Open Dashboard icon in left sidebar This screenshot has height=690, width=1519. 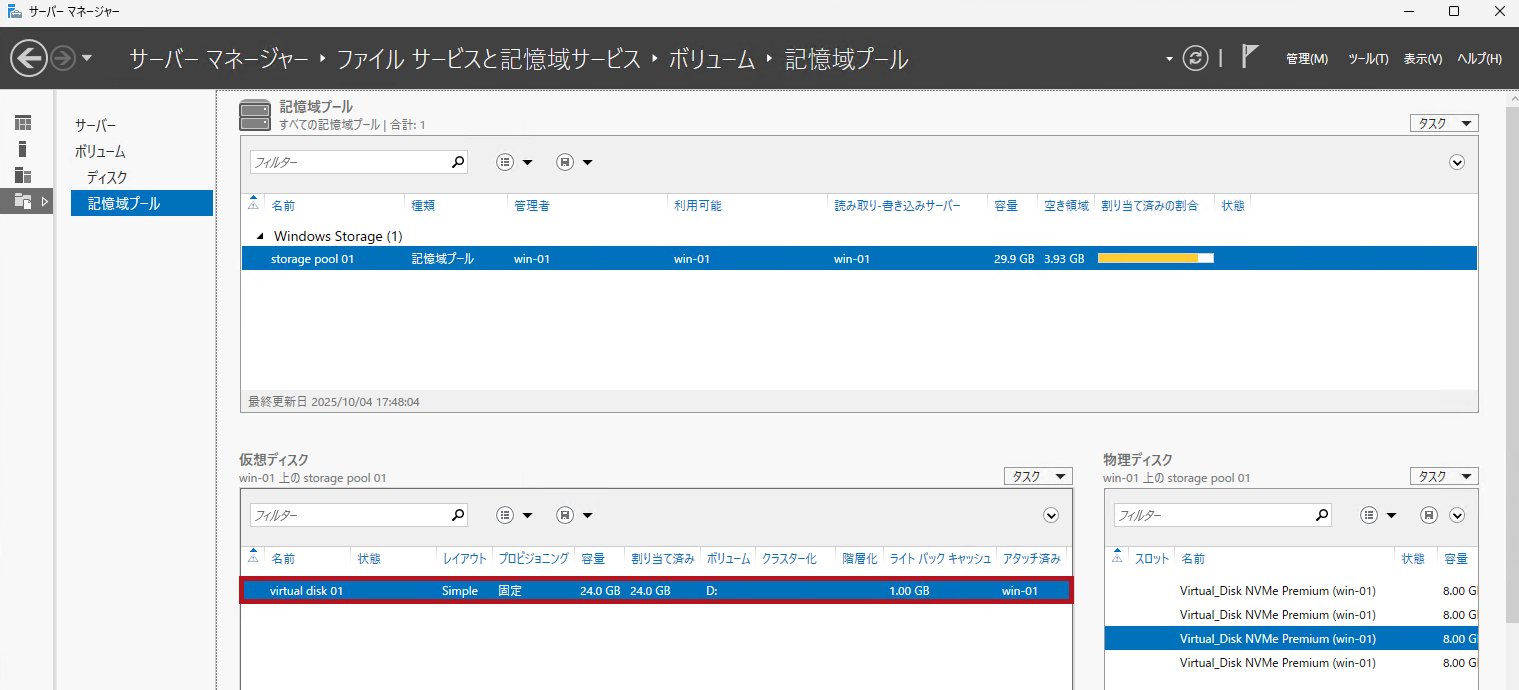[x=23, y=123]
